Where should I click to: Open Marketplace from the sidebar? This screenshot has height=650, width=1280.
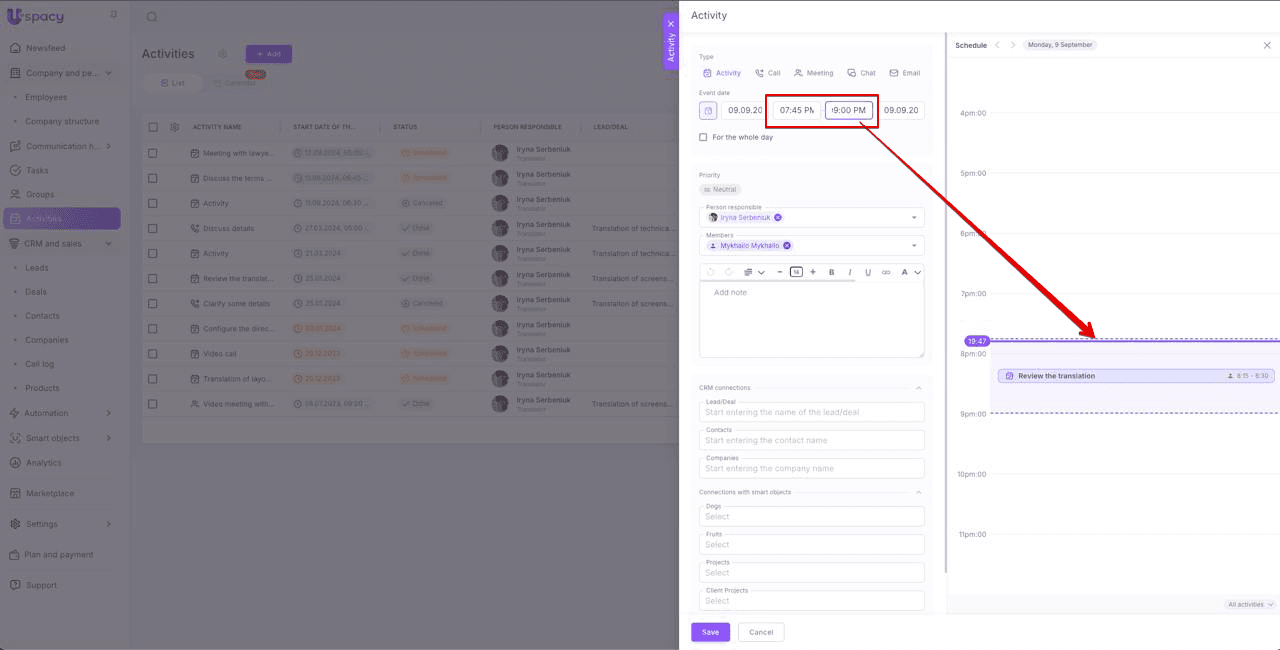(x=49, y=493)
